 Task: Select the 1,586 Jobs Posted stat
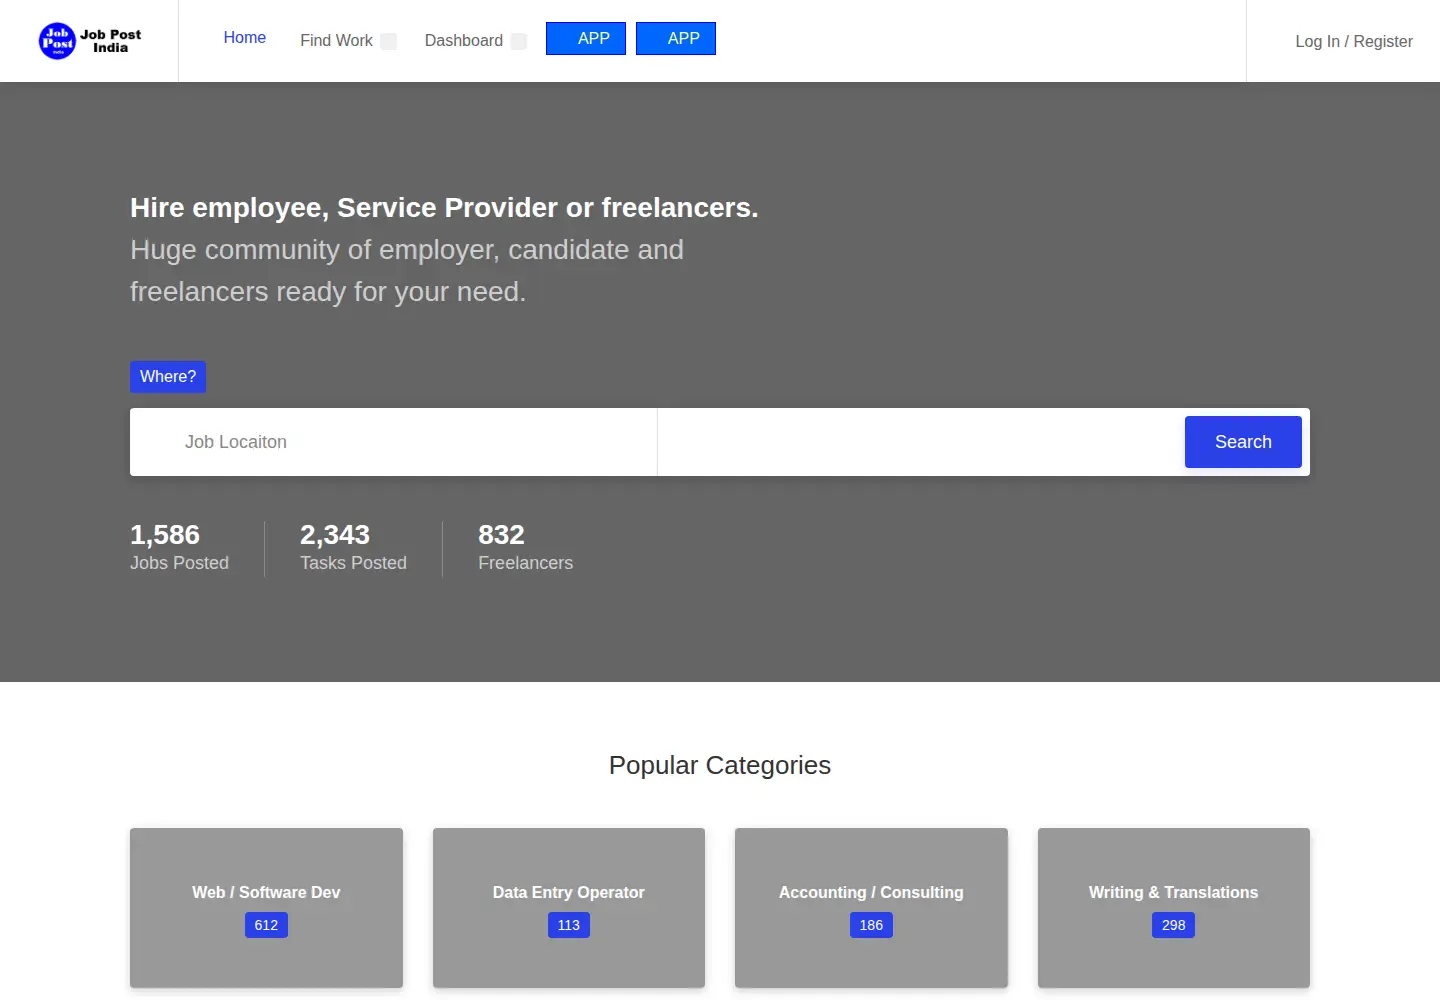[180, 548]
